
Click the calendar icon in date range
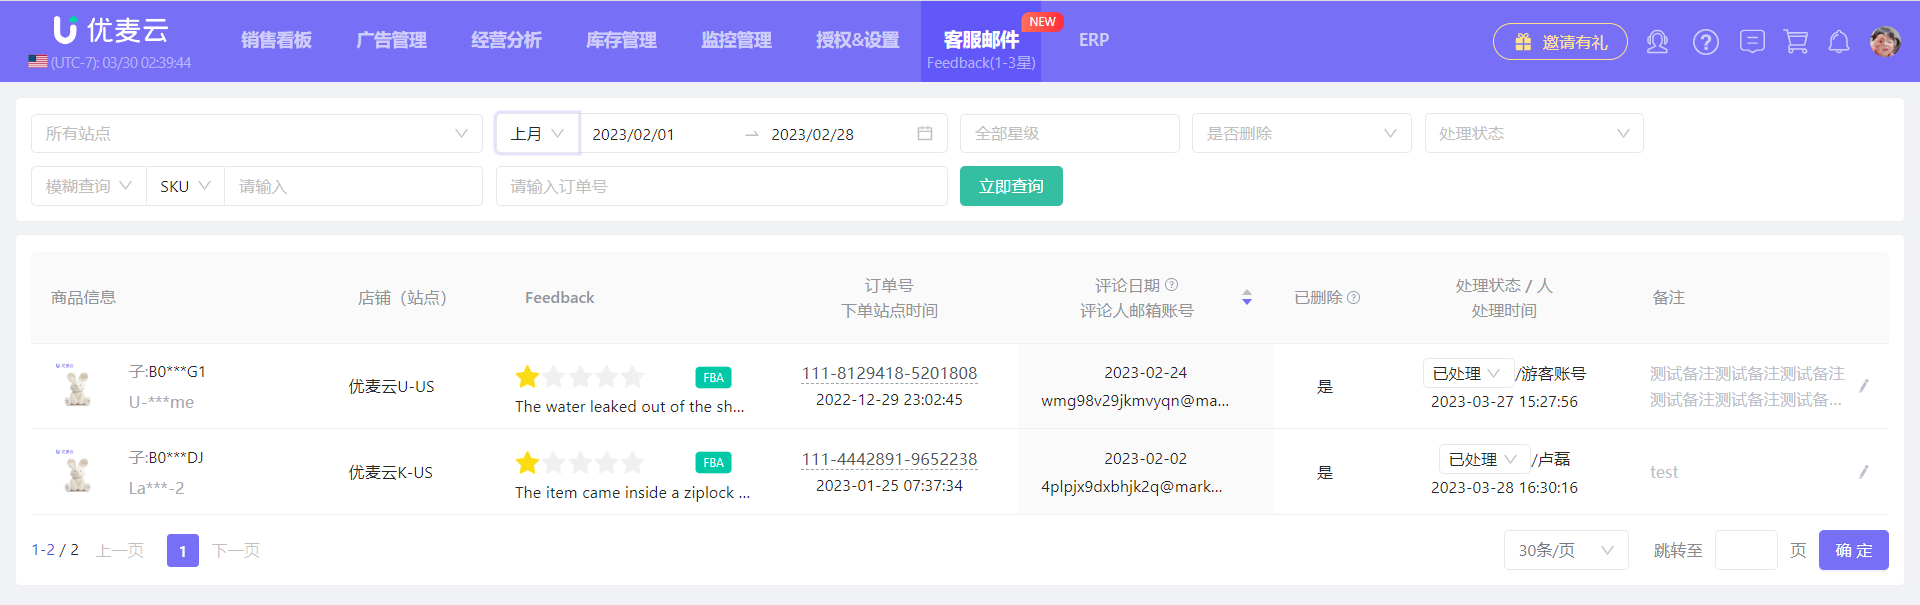925,133
